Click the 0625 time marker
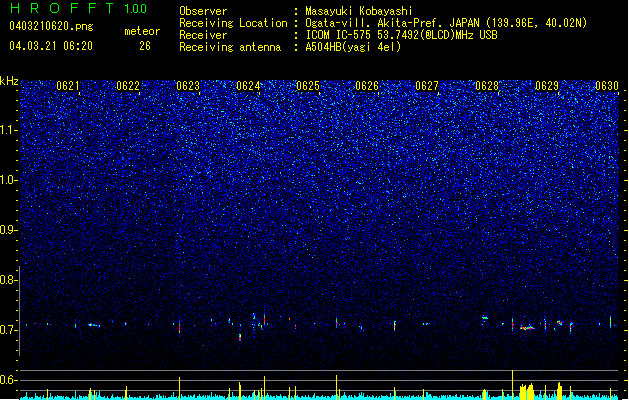 [x=308, y=86]
